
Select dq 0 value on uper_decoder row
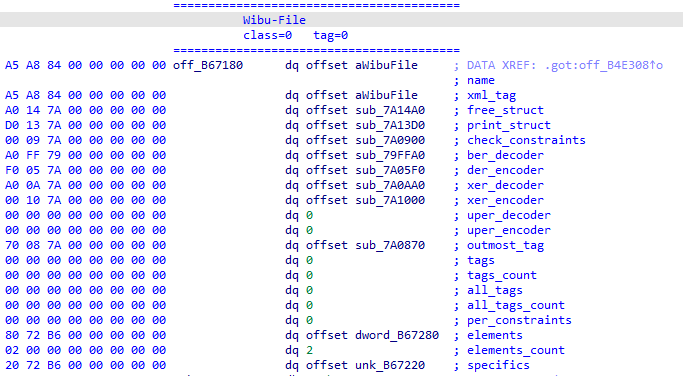[310, 215]
